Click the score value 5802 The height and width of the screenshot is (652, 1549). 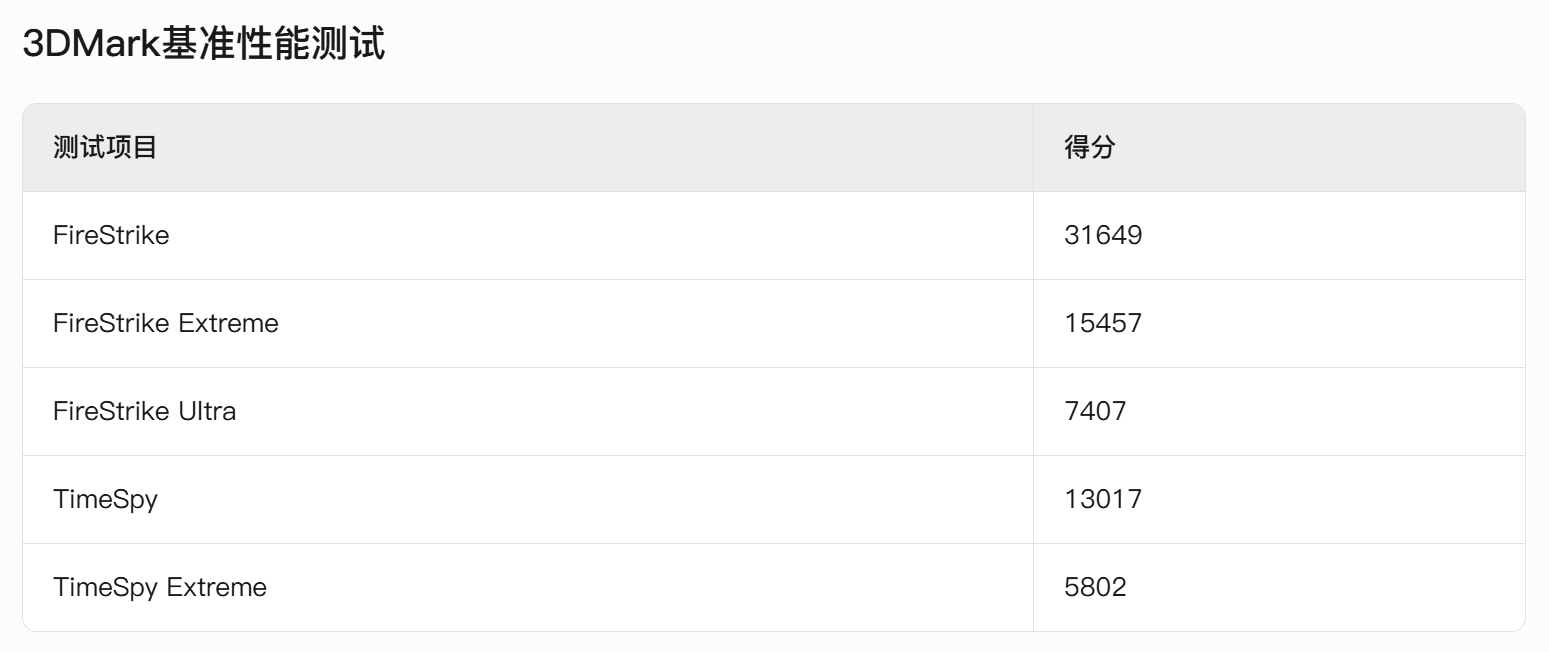tap(1095, 587)
